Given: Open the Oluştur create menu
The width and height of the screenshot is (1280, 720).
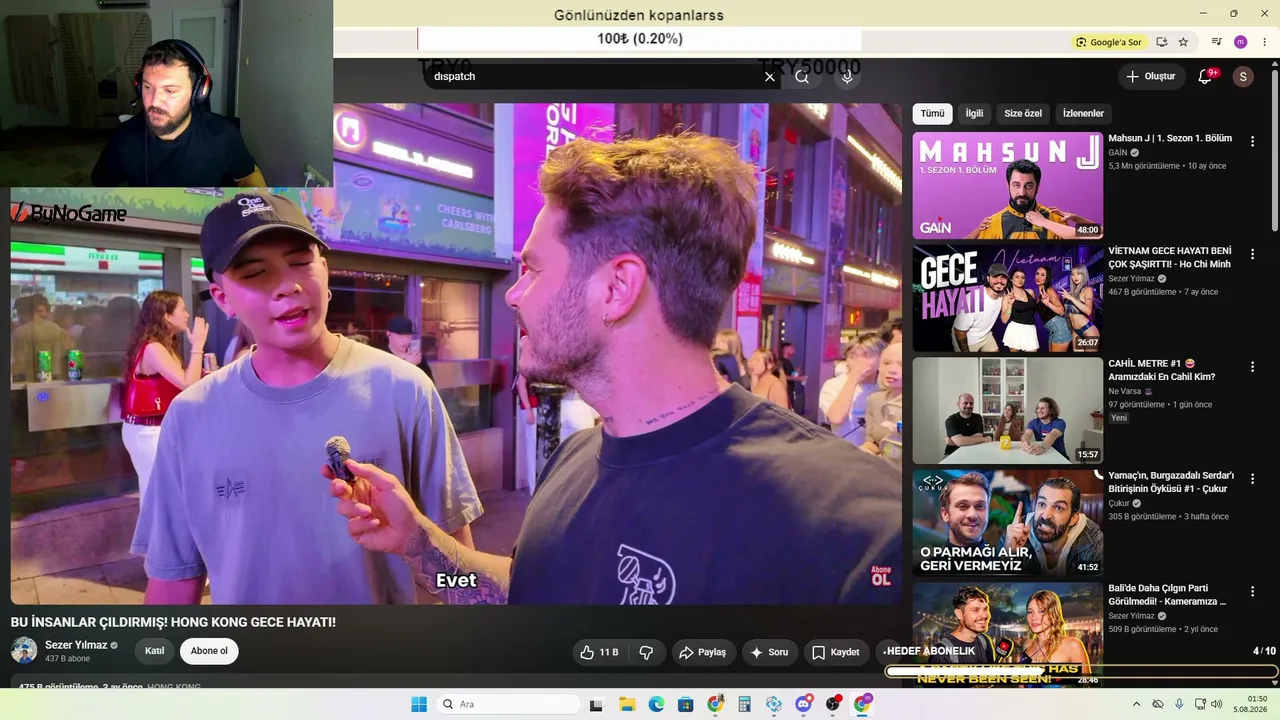Looking at the screenshot, I should pos(1150,77).
